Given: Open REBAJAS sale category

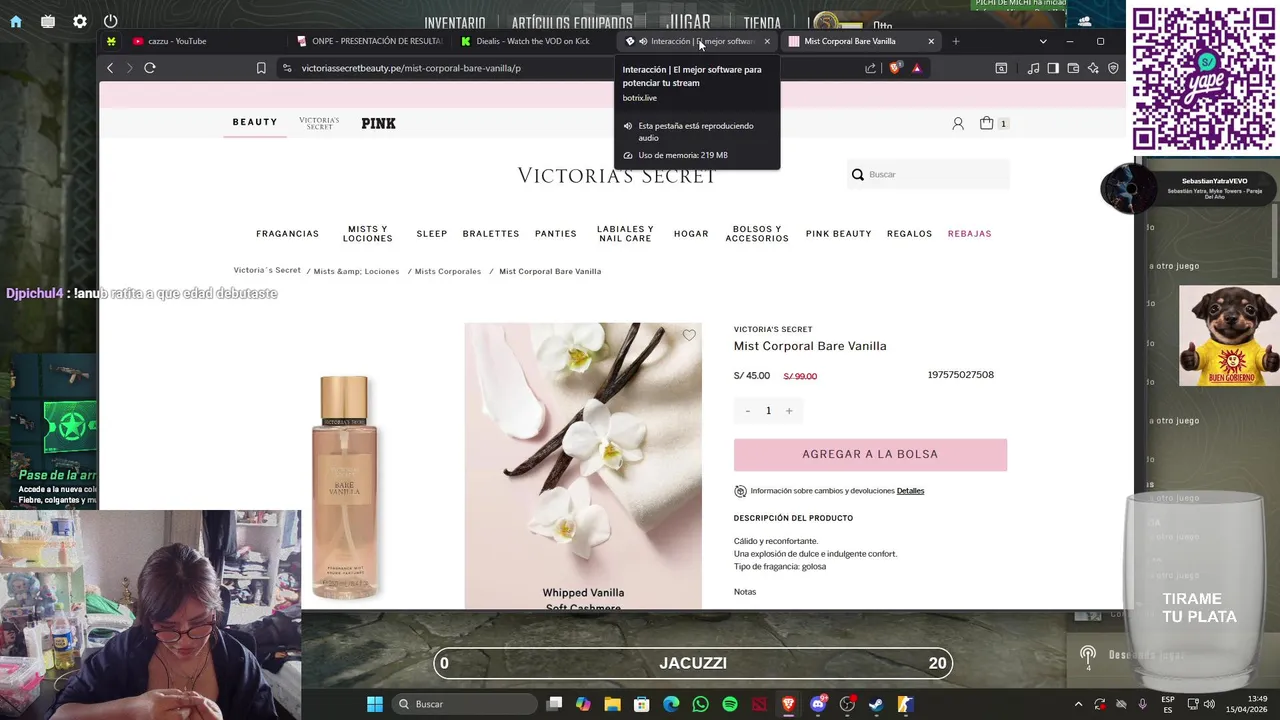Looking at the screenshot, I should (970, 234).
